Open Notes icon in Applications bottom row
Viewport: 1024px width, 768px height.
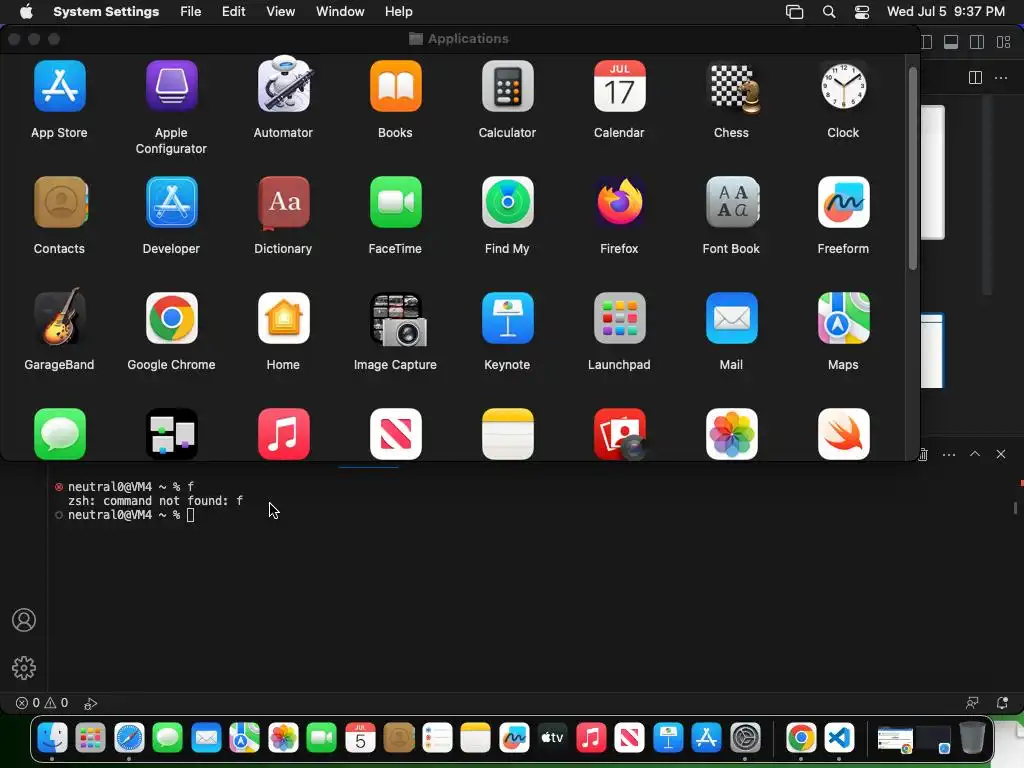tap(507, 434)
